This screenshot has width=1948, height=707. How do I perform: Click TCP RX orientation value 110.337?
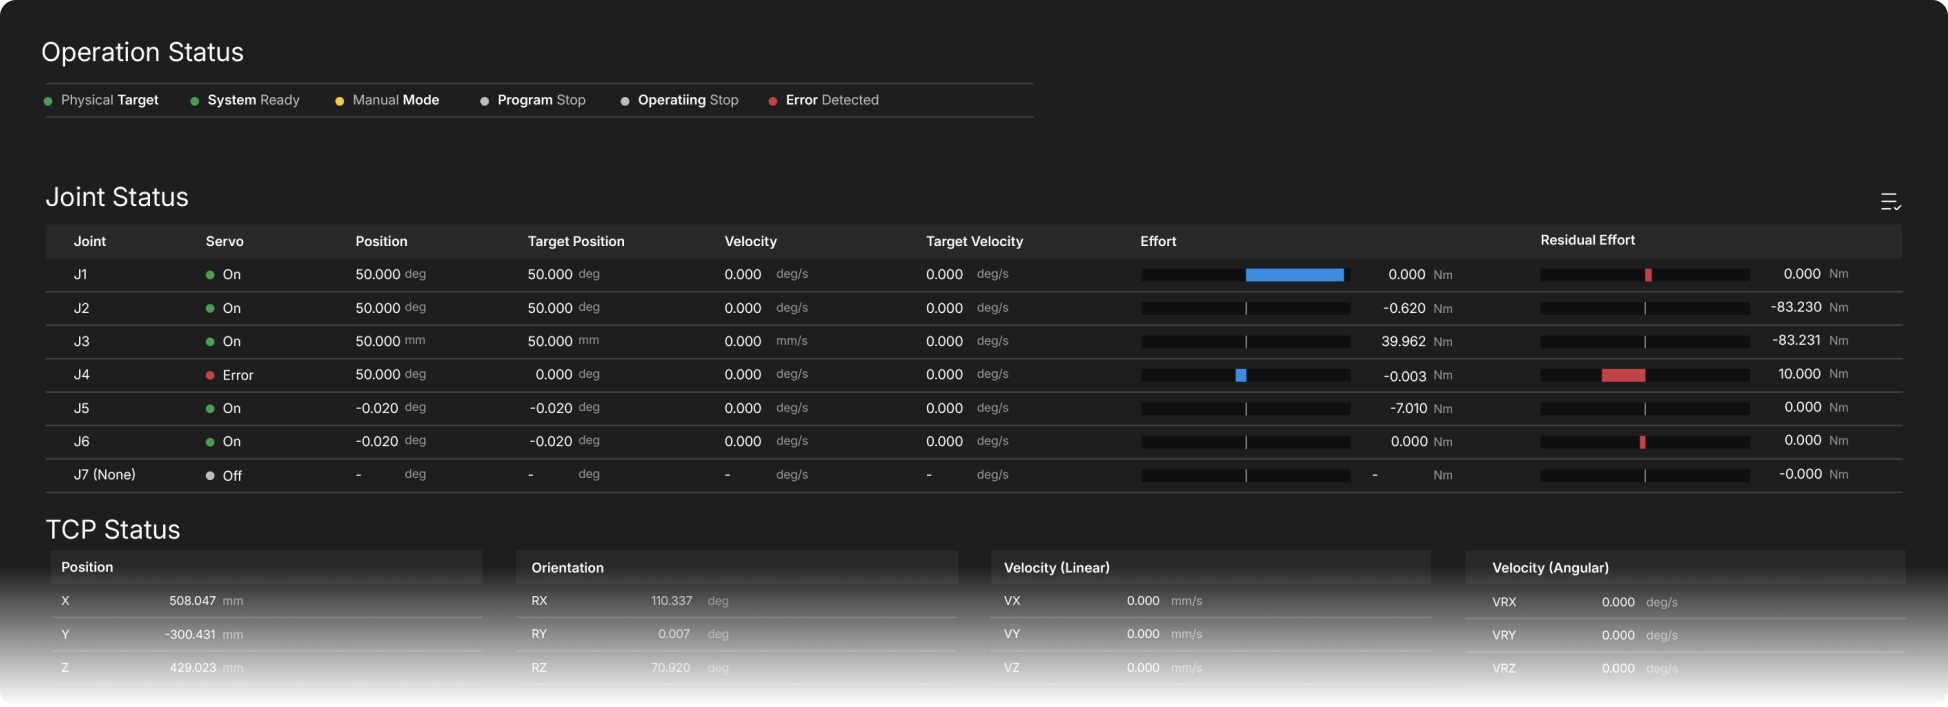pyautogui.click(x=672, y=601)
